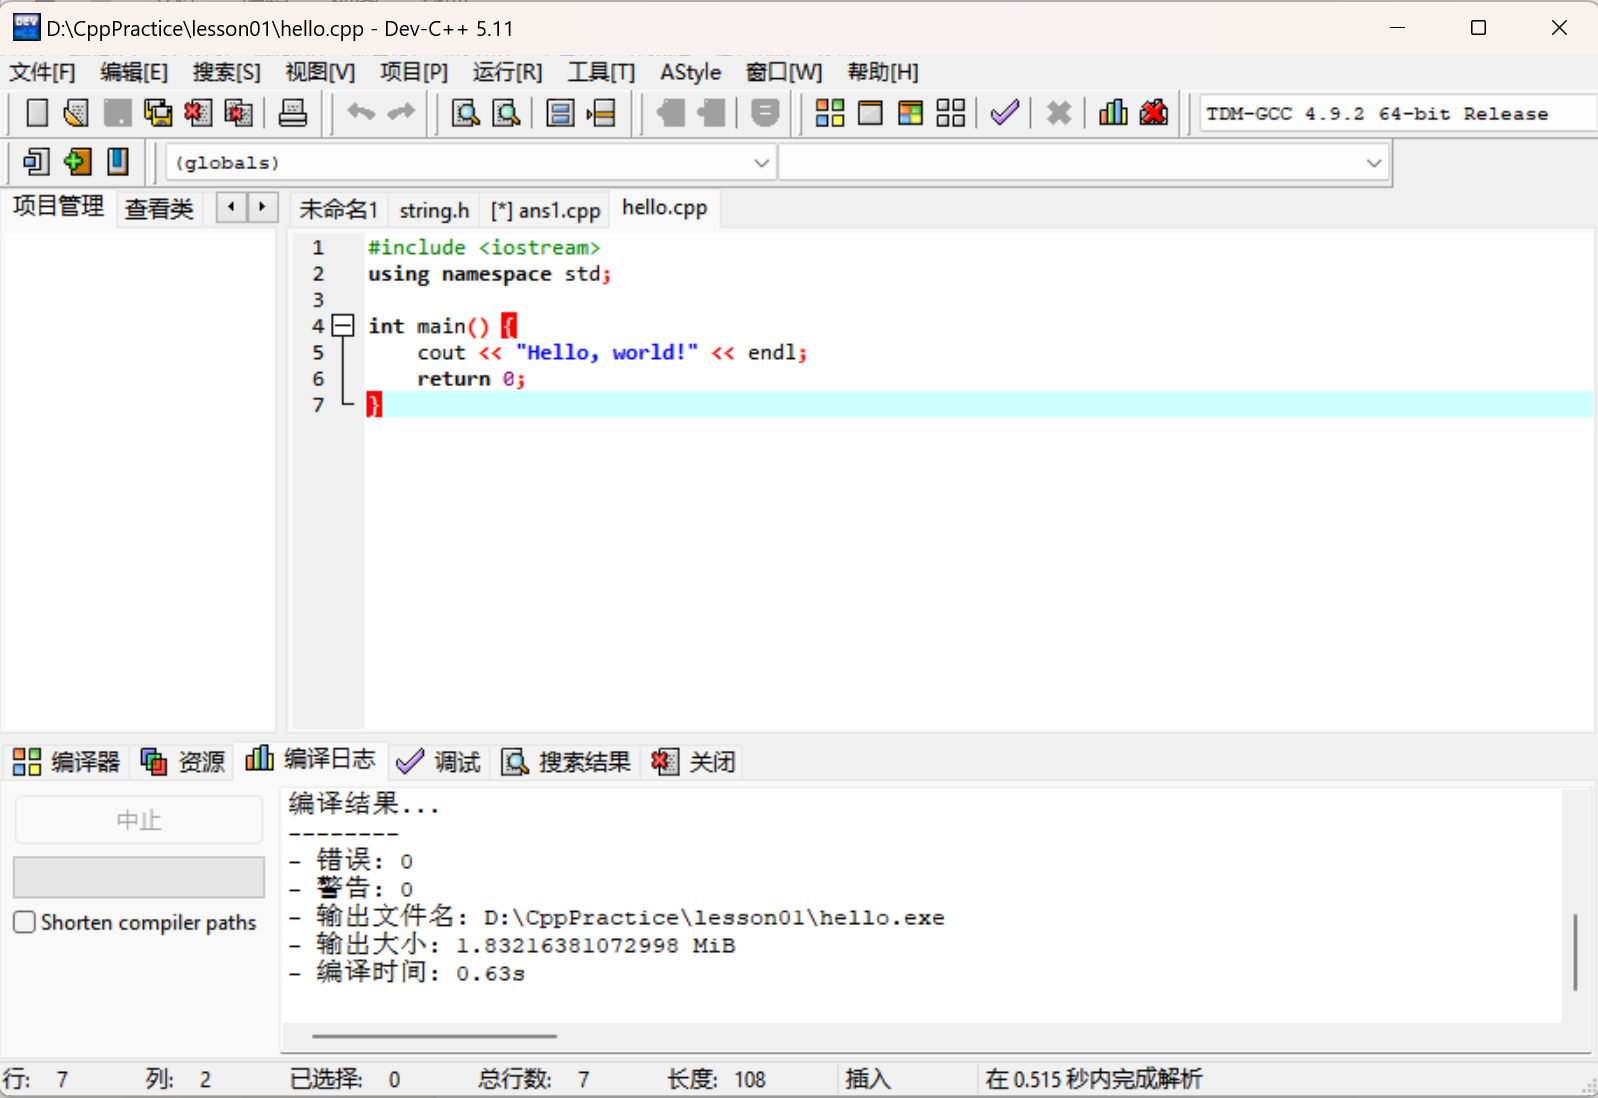
Task: Click the Toggle bookmark shield icon
Action: point(765,113)
